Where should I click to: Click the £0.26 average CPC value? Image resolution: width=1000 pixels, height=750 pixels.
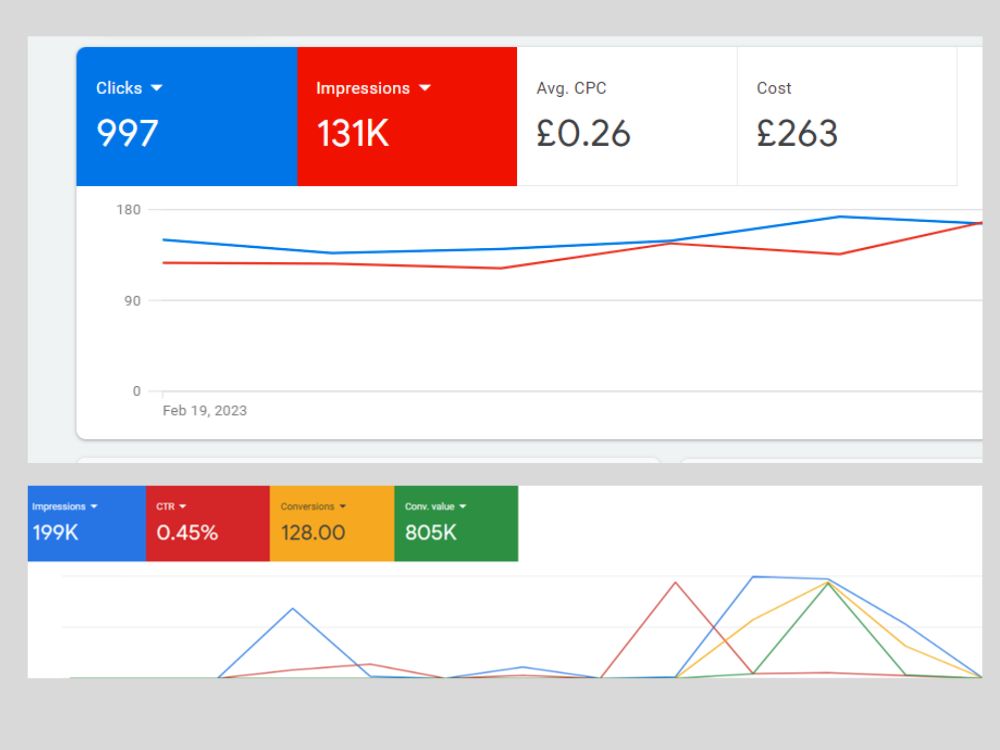583,133
